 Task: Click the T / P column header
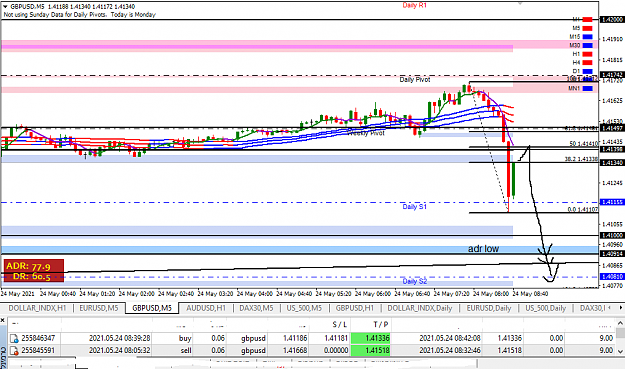tap(380, 325)
